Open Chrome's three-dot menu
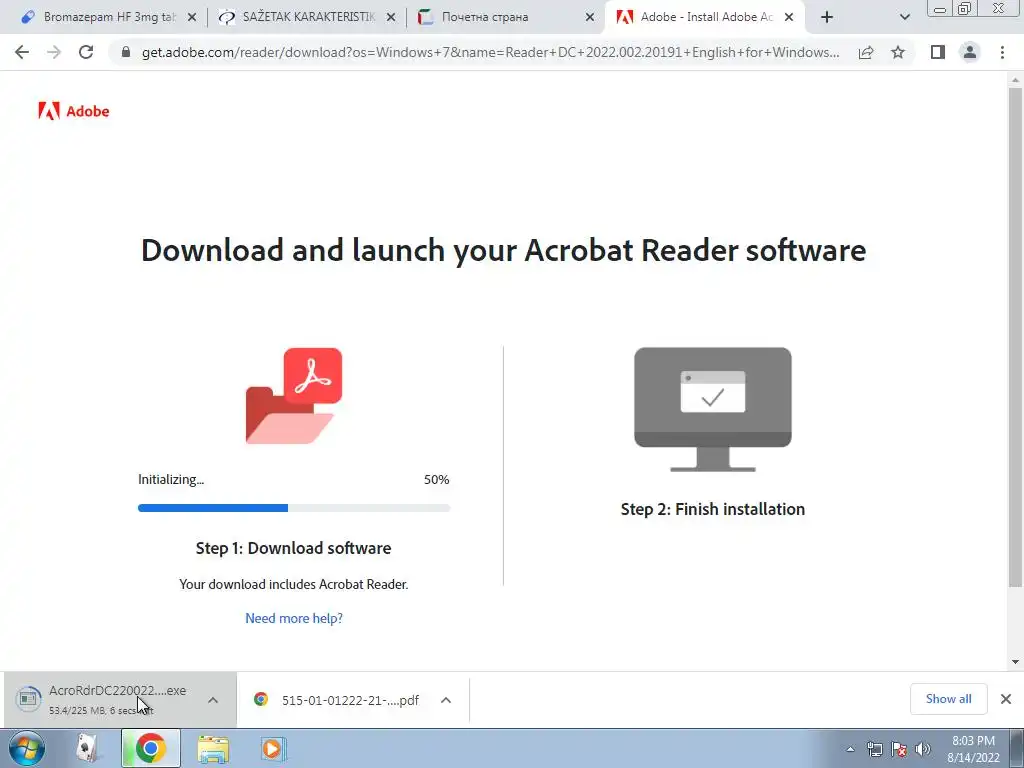Screen dimensions: 1024x768 click(x=1002, y=52)
